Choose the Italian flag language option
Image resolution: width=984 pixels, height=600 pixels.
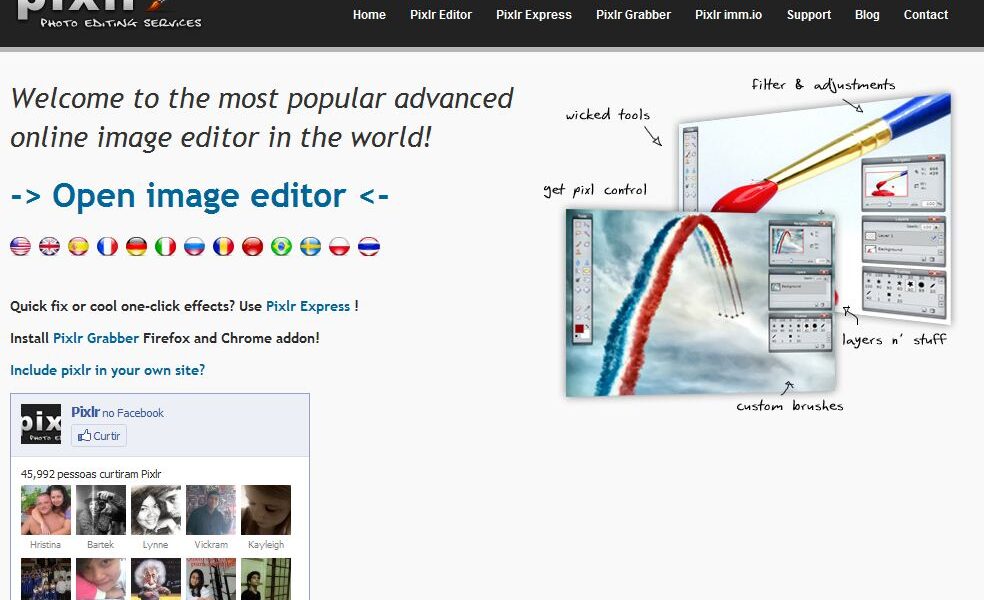(x=166, y=246)
